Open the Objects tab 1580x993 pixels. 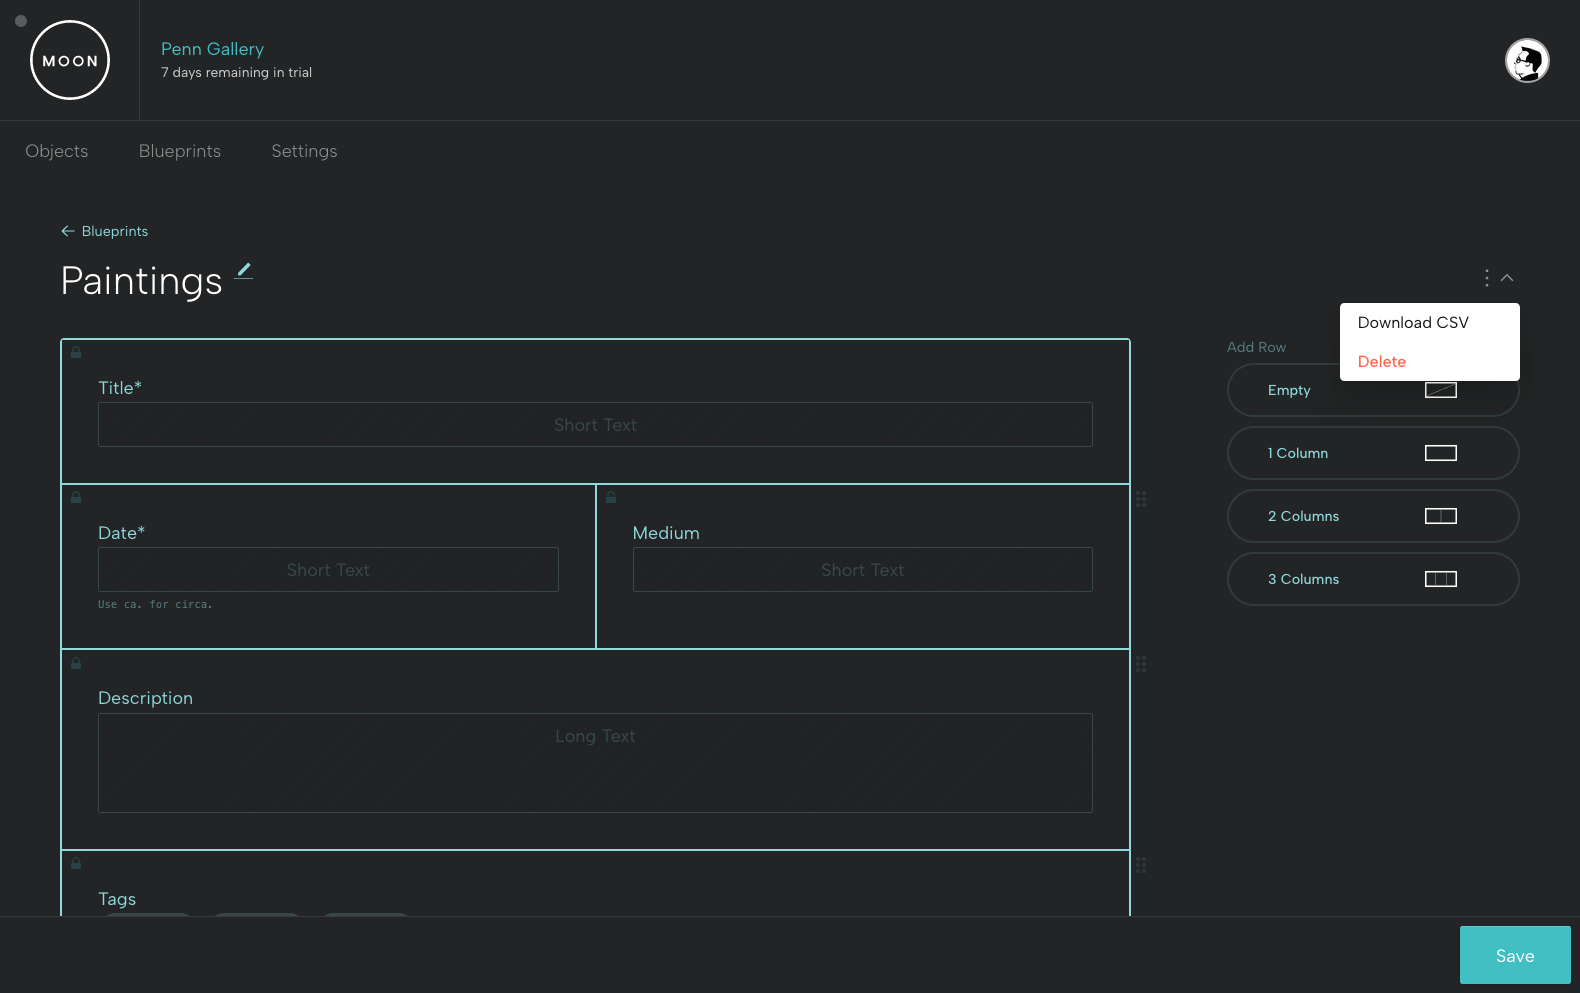(x=57, y=151)
